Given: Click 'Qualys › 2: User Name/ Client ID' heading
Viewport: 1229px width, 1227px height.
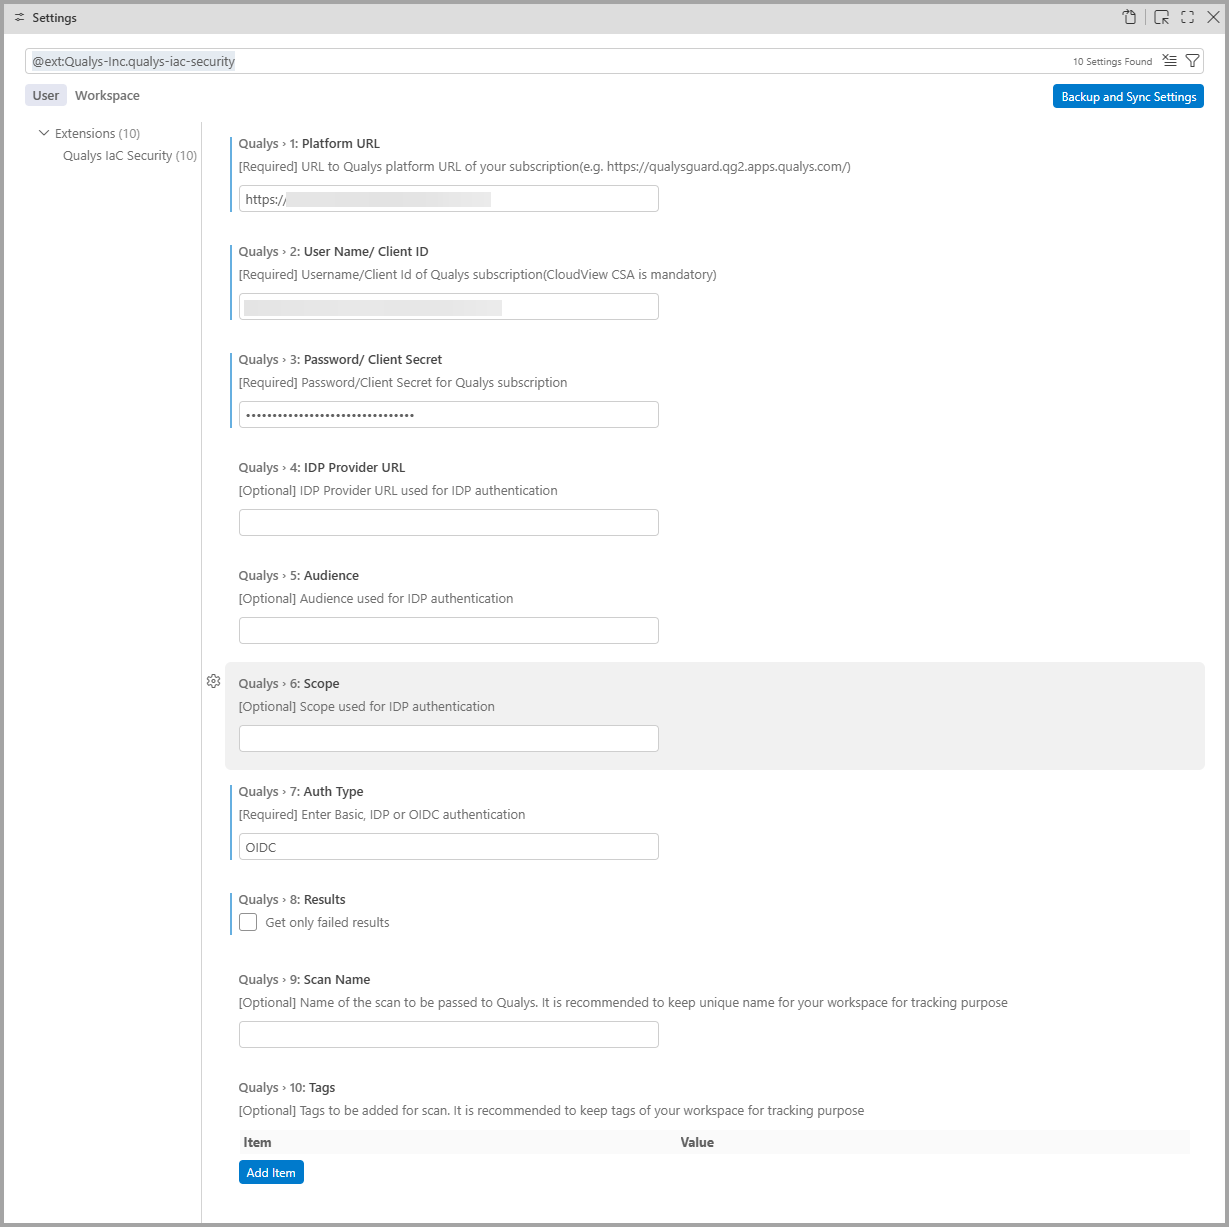Looking at the screenshot, I should 333,251.
